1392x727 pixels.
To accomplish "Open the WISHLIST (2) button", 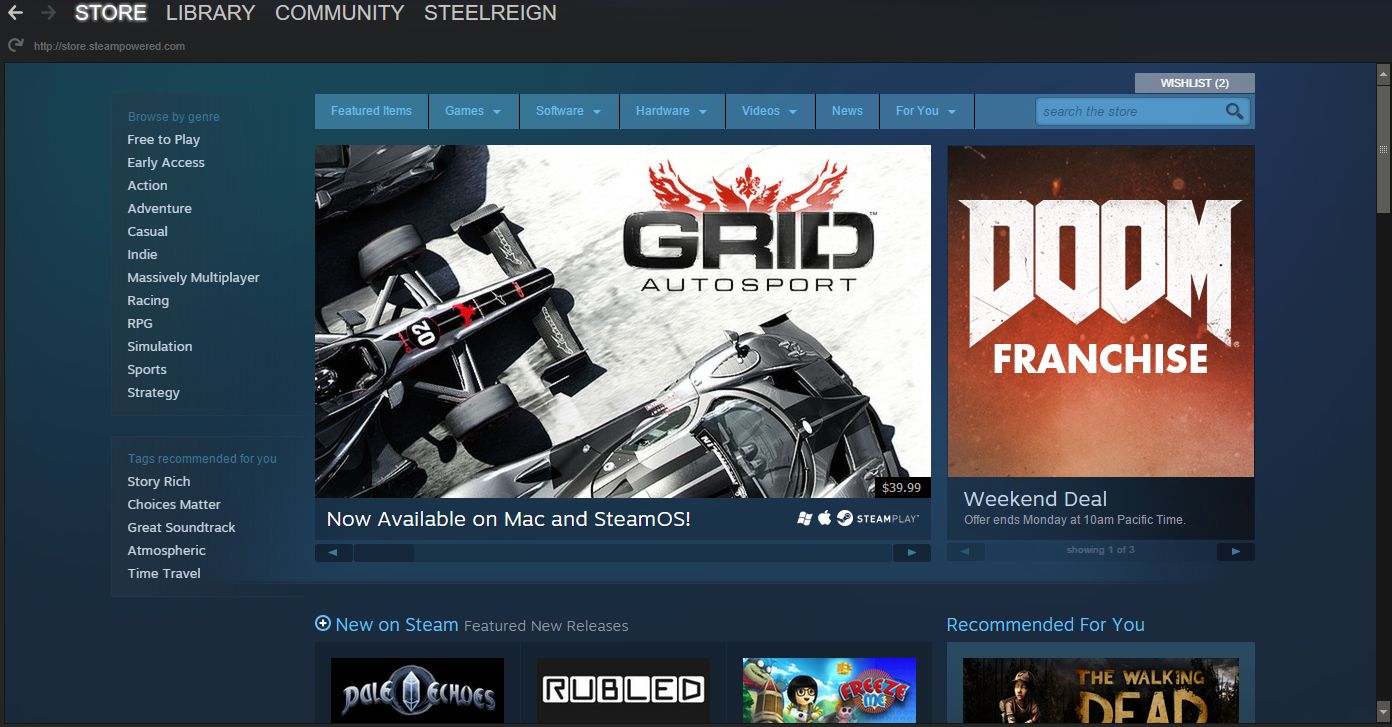I will pos(1194,83).
